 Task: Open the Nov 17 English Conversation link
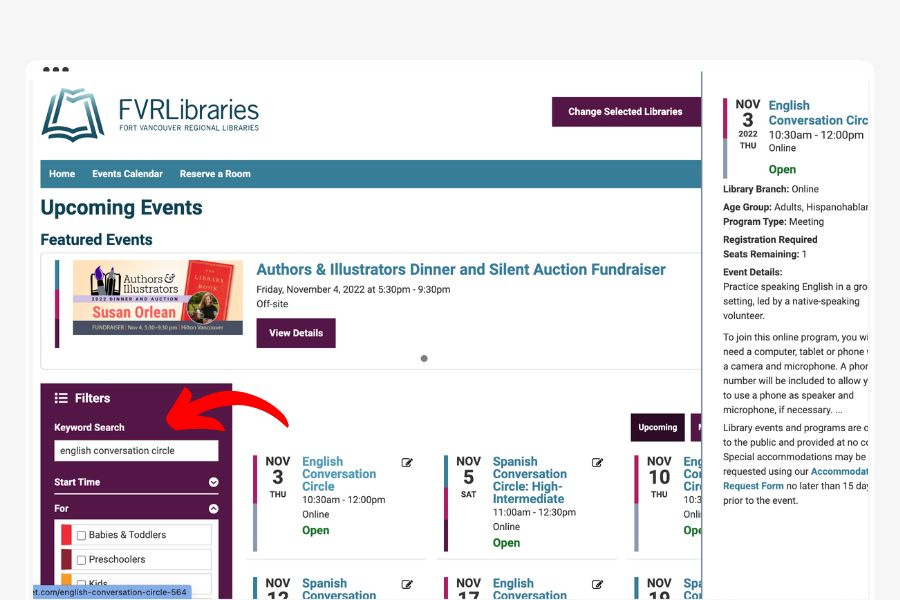click(530, 589)
